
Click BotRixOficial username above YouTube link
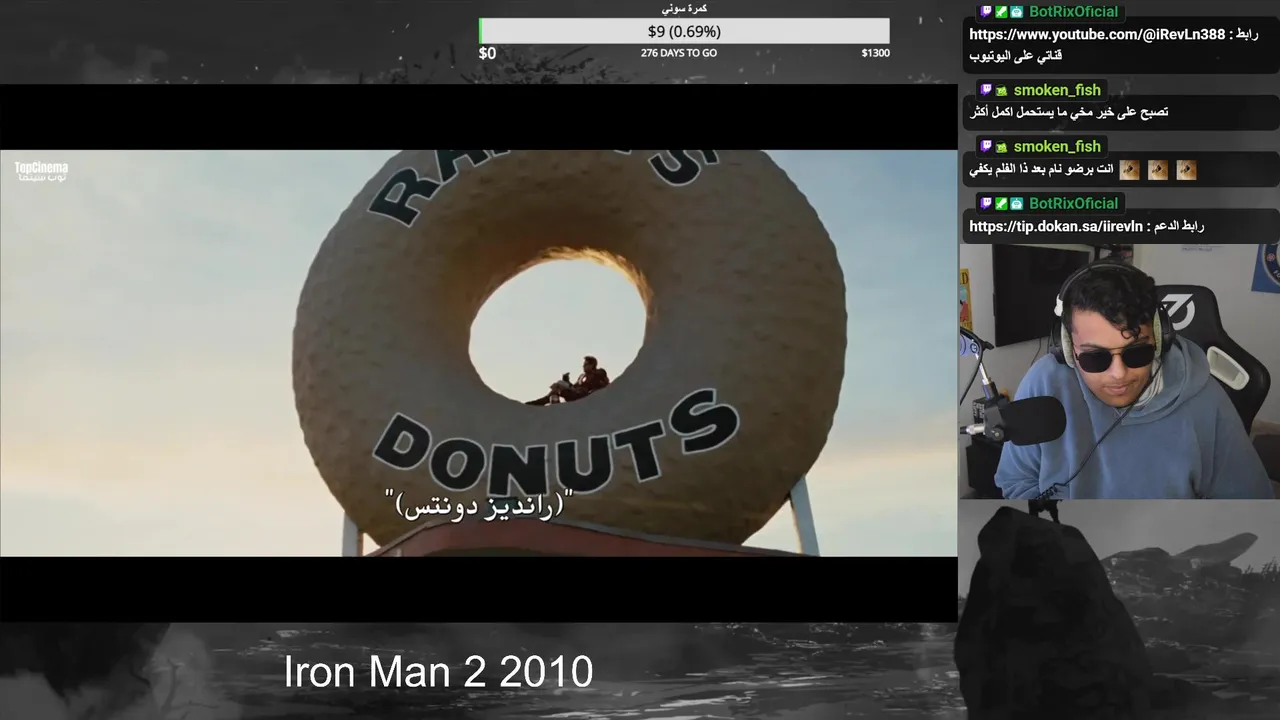[x=1073, y=12]
